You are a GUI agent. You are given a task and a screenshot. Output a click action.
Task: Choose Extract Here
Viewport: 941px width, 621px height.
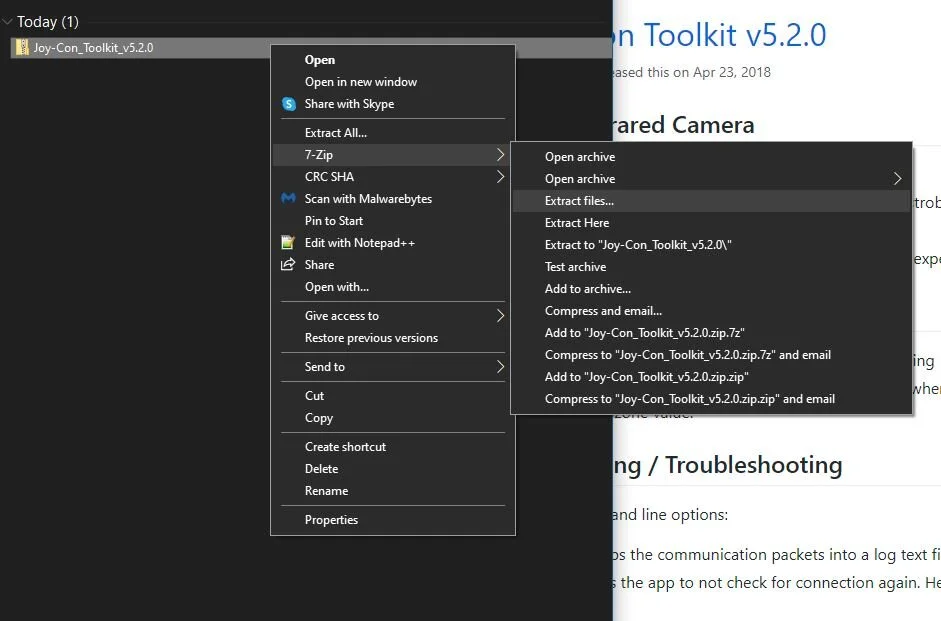point(711,223)
